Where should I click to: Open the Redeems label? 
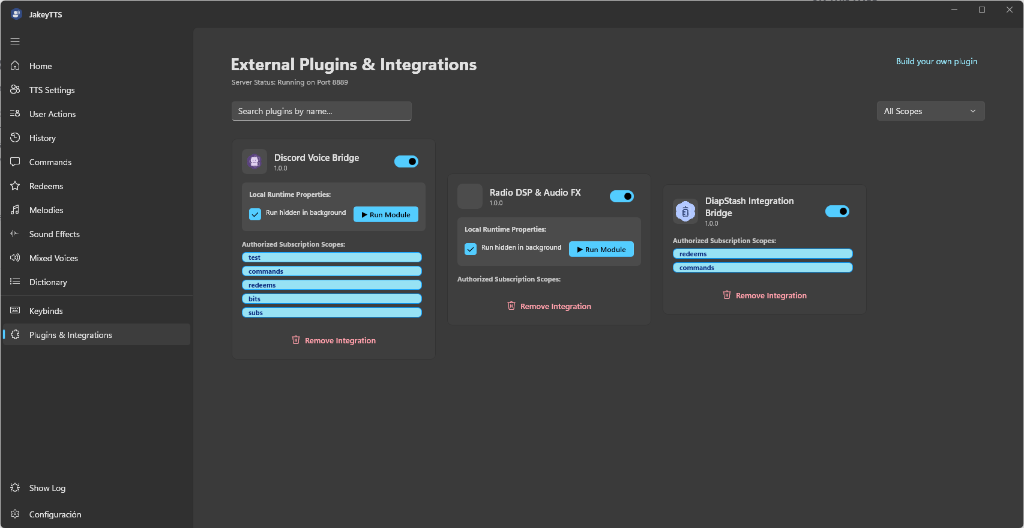pyautogui.click(x=46, y=186)
